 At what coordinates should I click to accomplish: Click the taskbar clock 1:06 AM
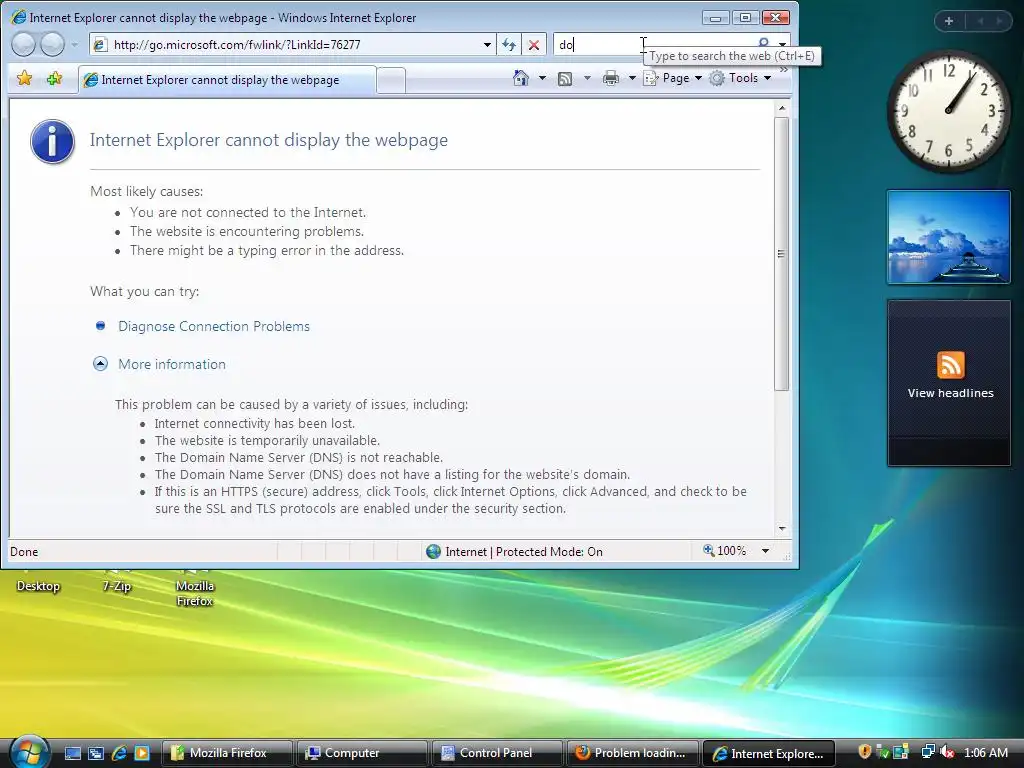click(x=985, y=753)
